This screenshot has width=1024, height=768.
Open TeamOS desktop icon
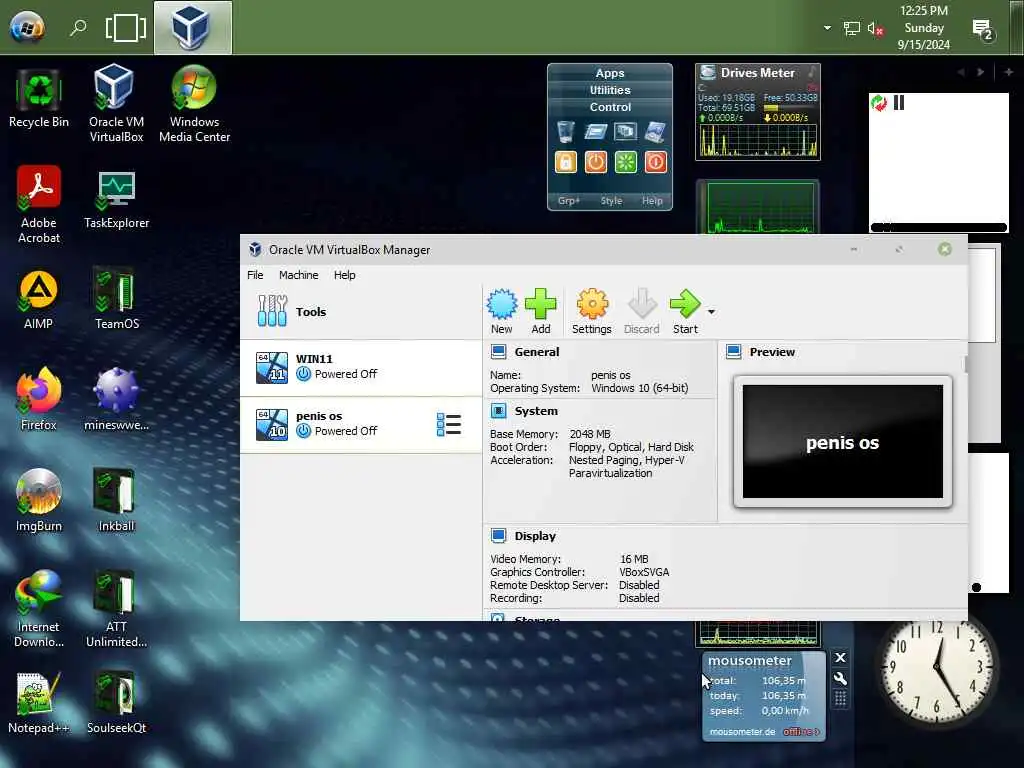click(x=116, y=298)
